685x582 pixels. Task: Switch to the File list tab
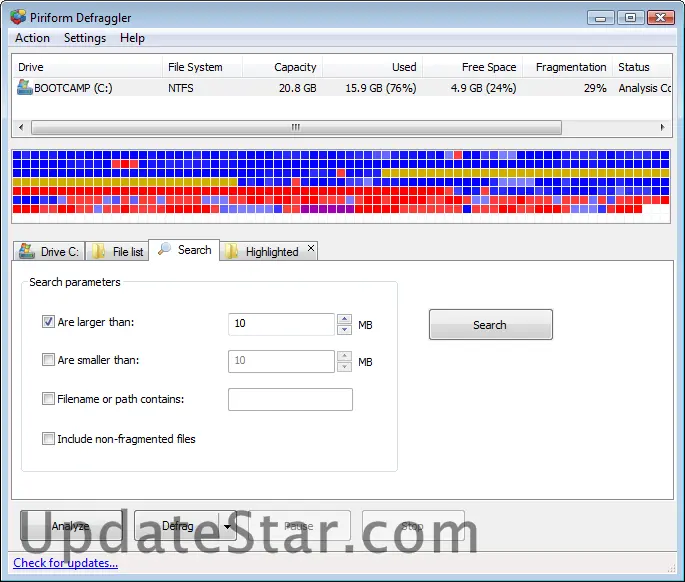(x=117, y=251)
